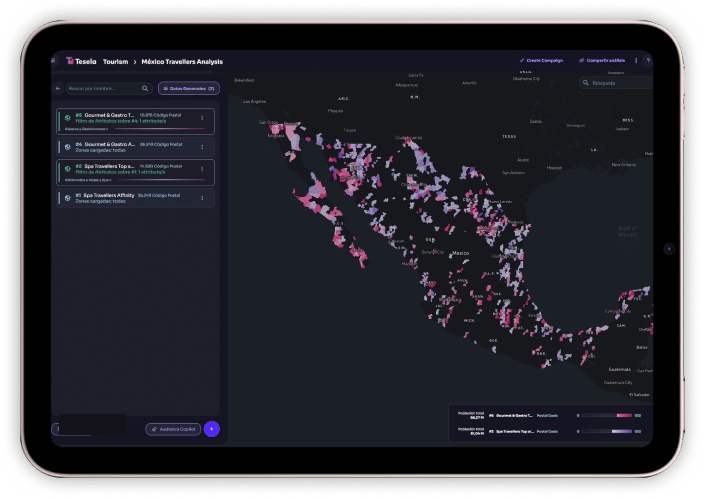Viewport: 704px width, 499px height.
Task: Expand the Datos Generados (2) panel
Action: coord(189,88)
